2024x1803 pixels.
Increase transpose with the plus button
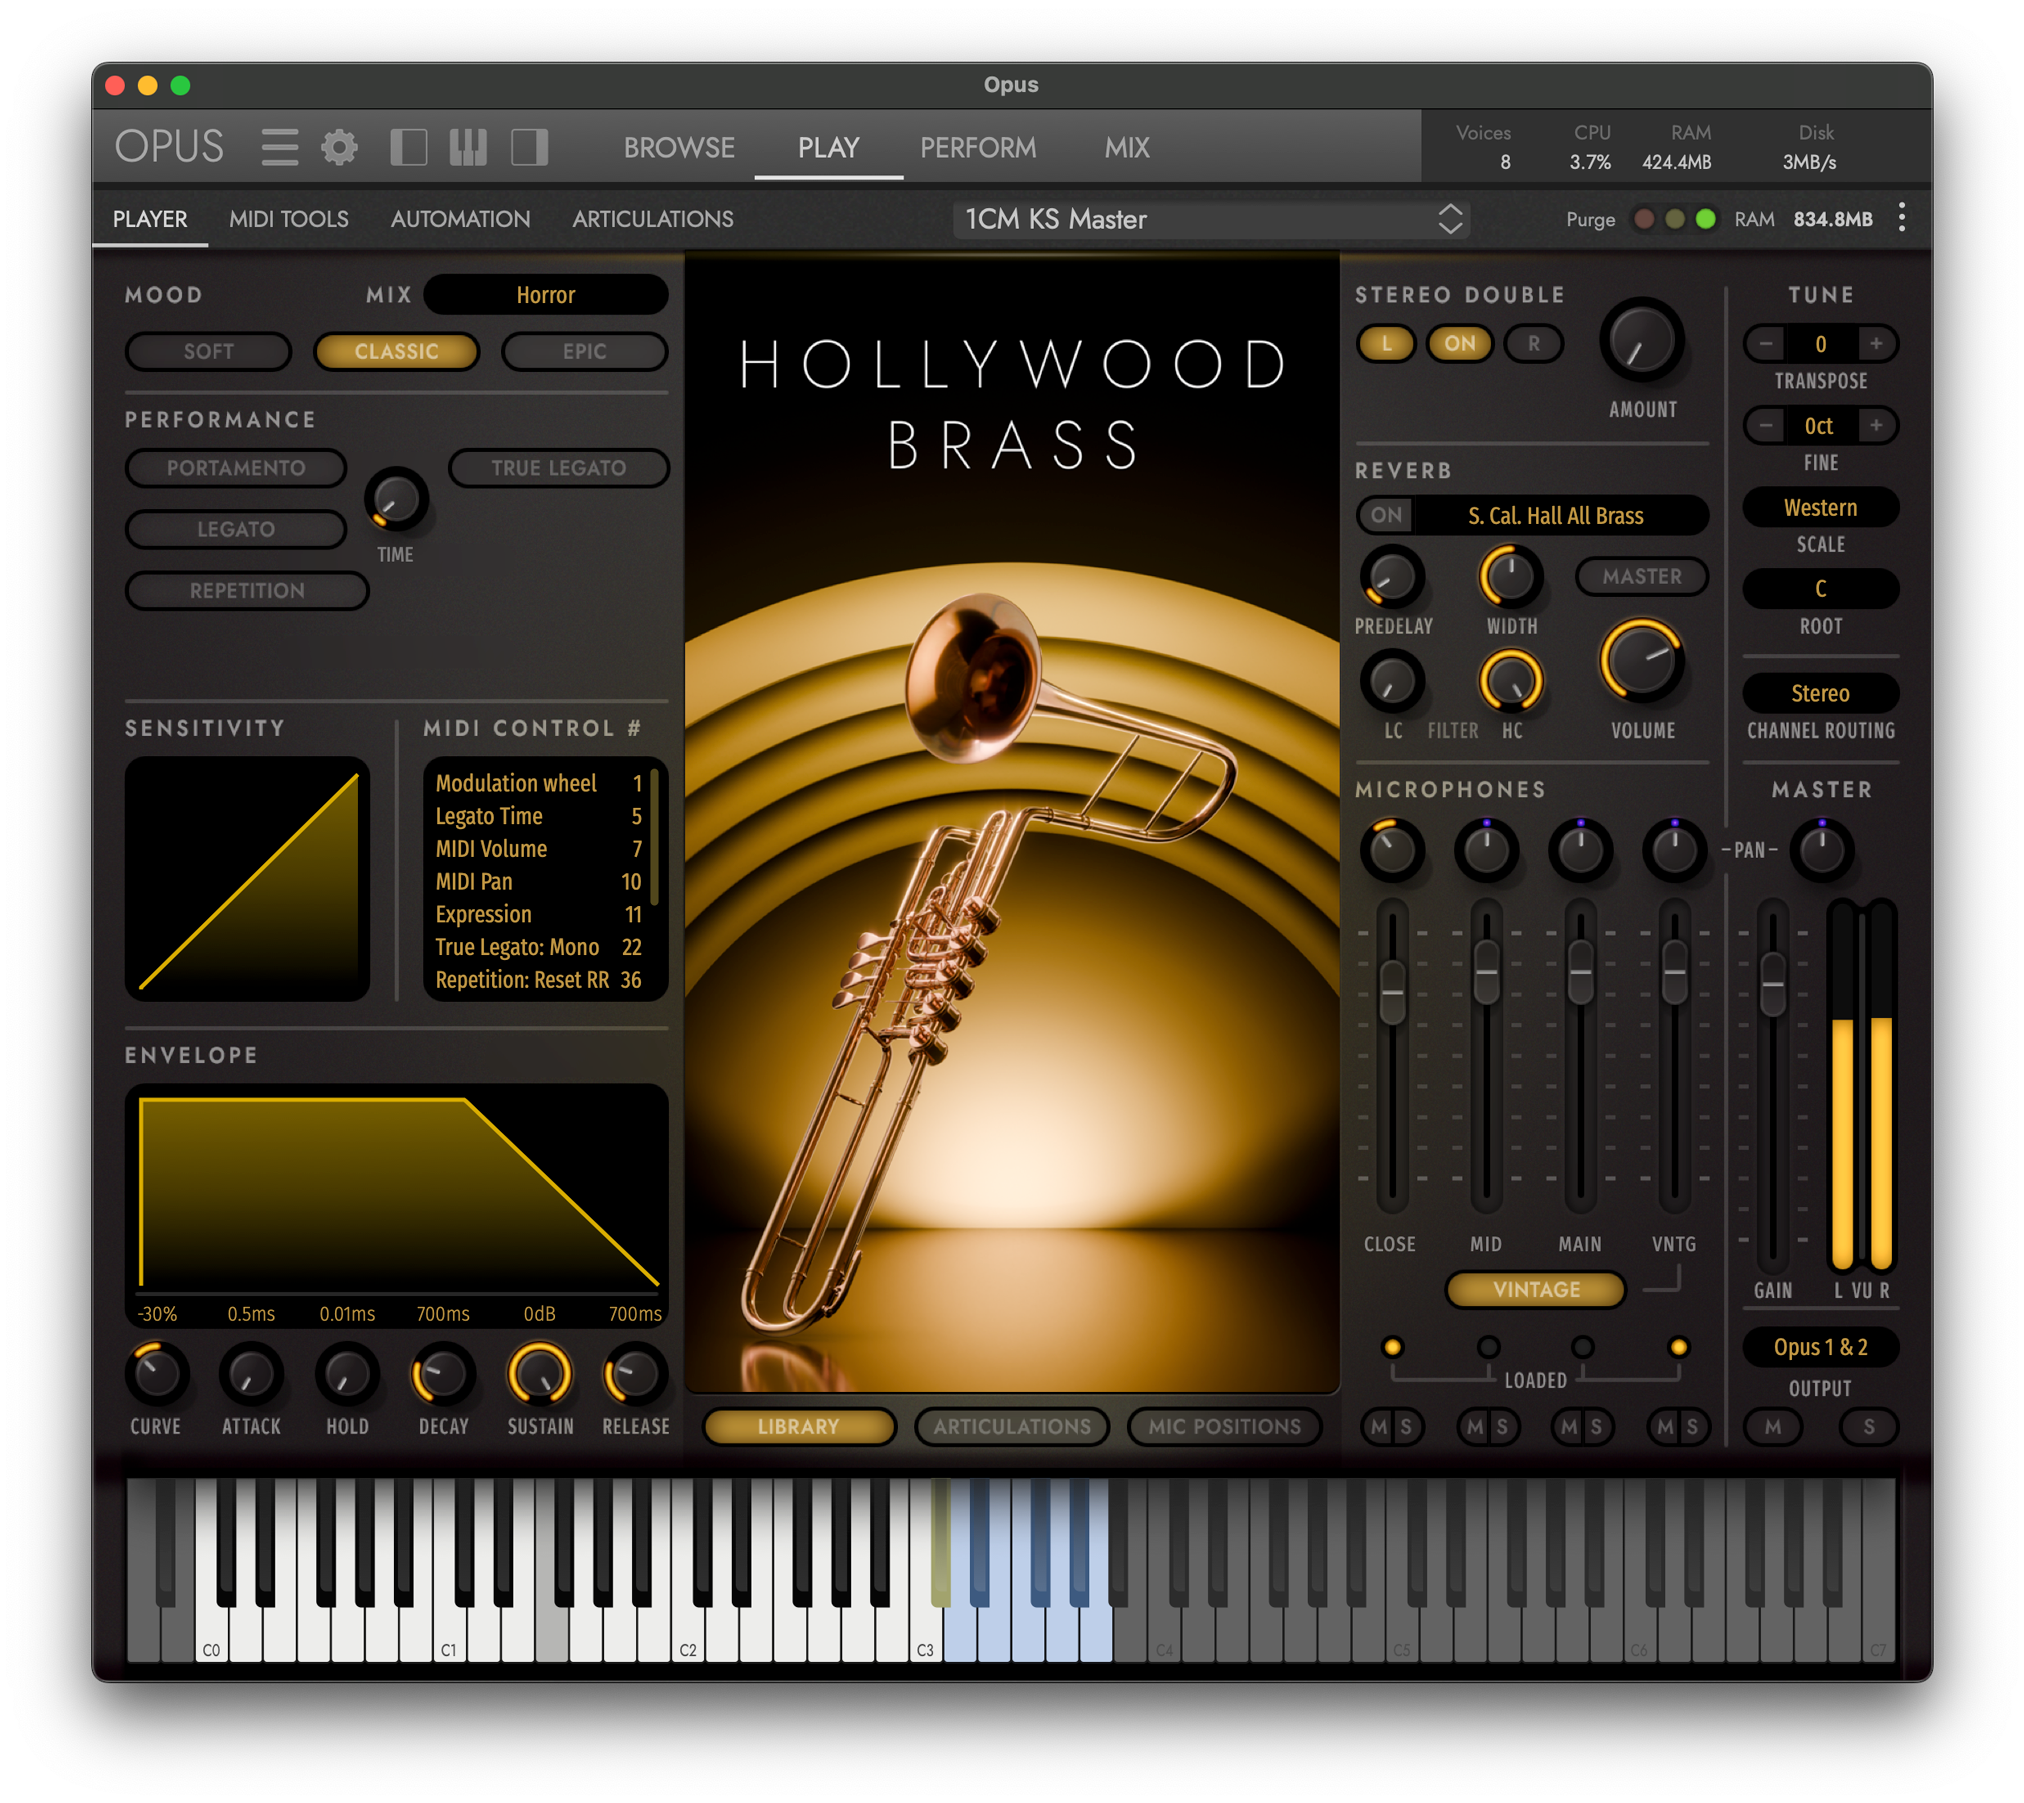[x=1876, y=344]
